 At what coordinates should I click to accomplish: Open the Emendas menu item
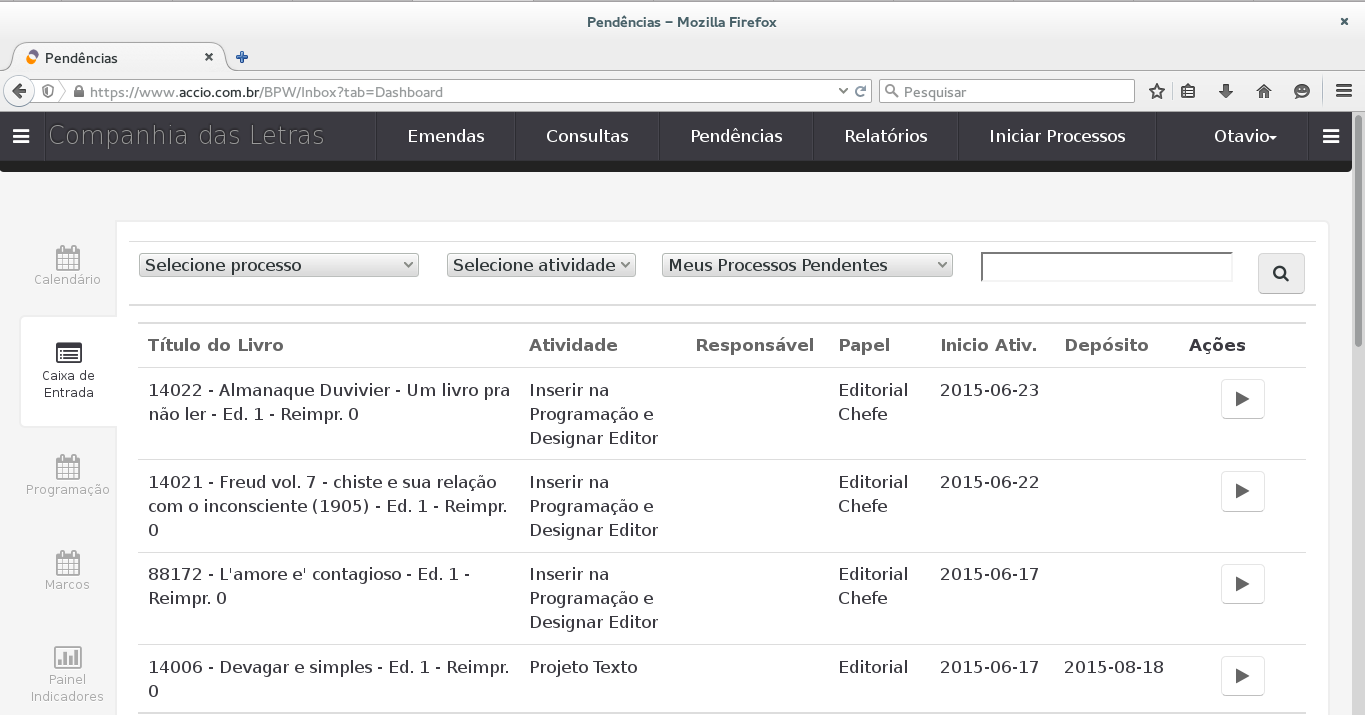coord(446,137)
